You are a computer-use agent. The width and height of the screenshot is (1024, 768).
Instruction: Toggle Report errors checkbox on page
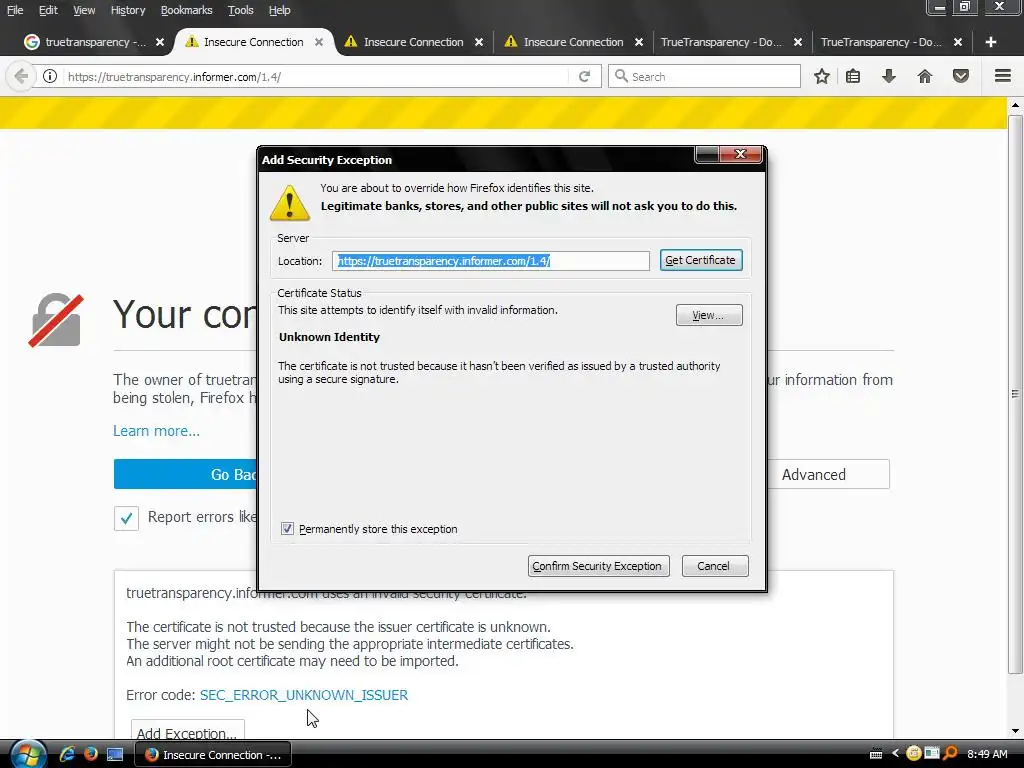126,518
